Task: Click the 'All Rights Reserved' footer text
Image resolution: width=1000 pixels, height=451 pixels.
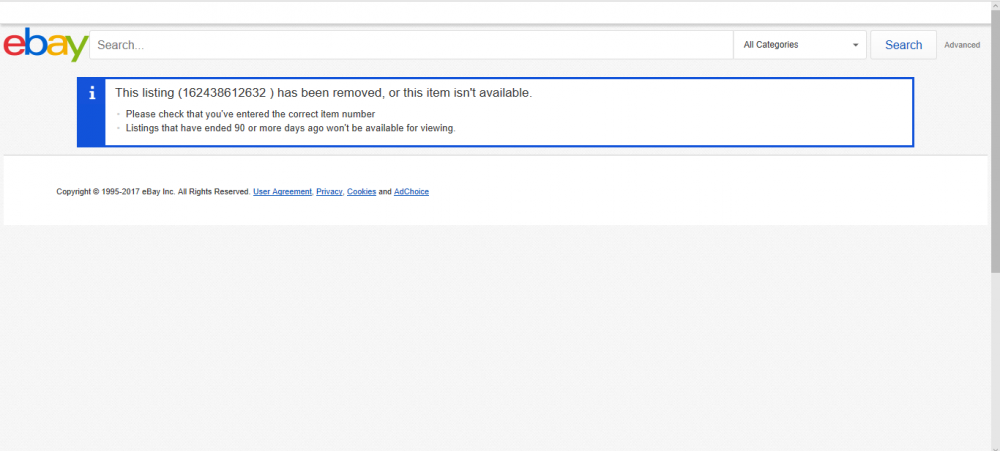Action: 214,192
